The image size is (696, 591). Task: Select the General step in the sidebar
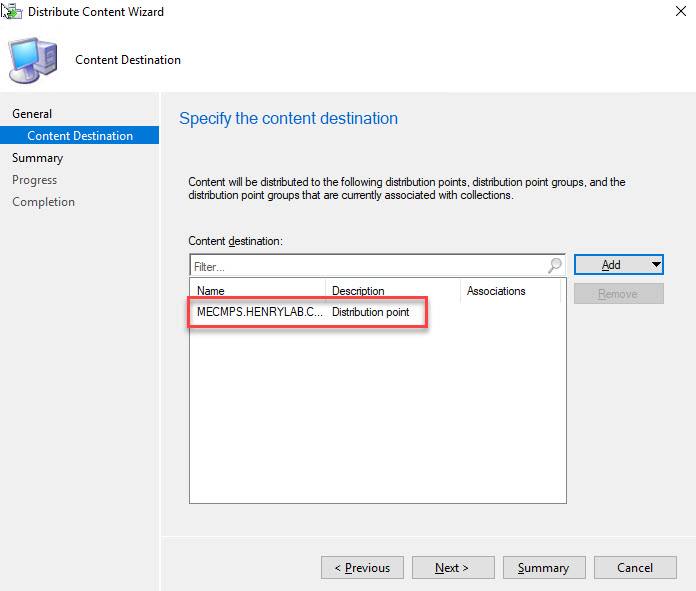click(32, 114)
